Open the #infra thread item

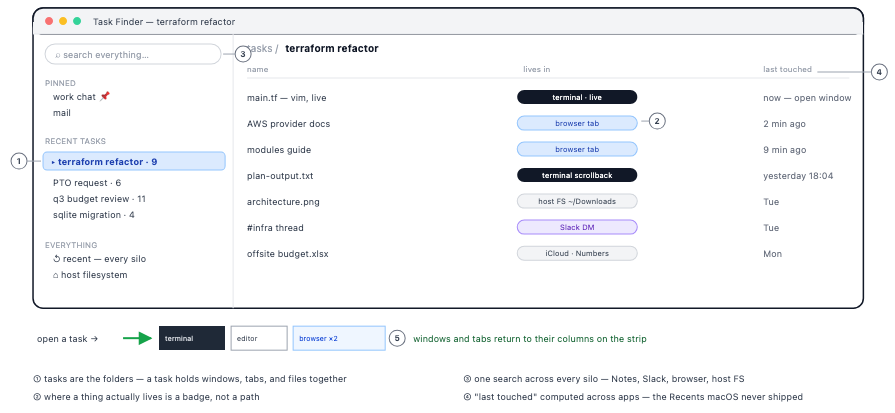[275, 228]
